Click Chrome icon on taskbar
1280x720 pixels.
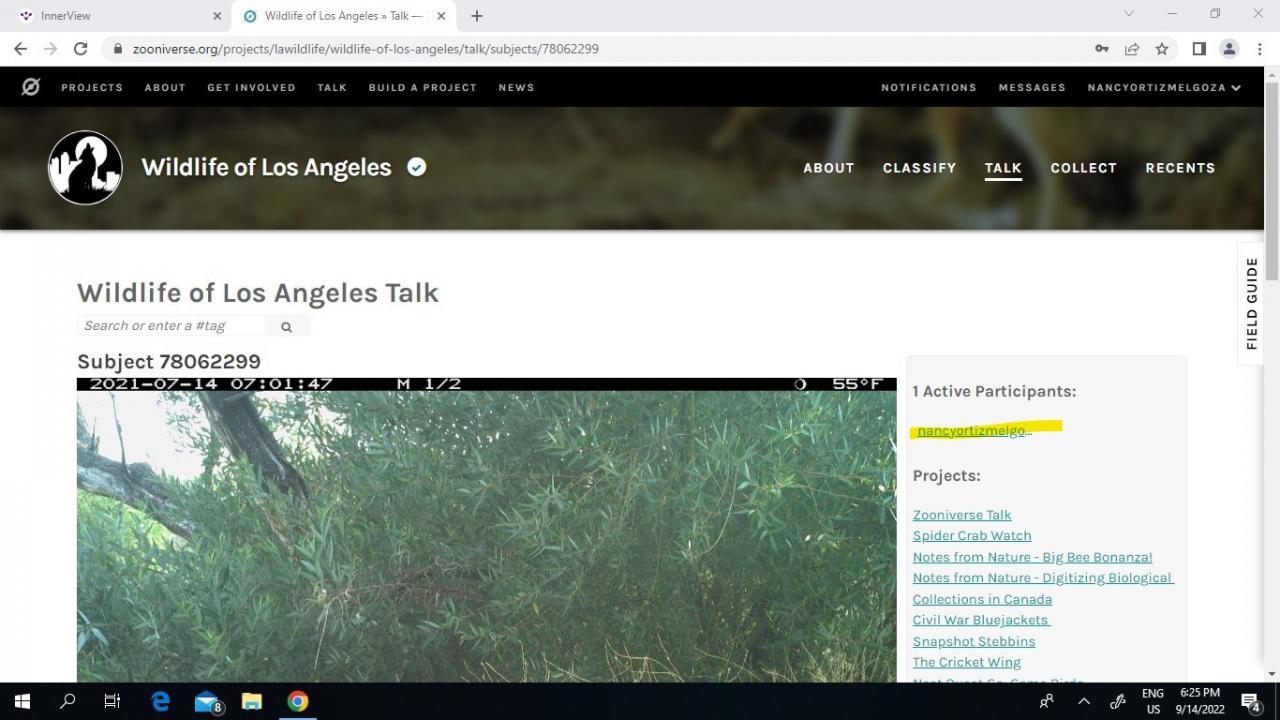click(x=298, y=701)
